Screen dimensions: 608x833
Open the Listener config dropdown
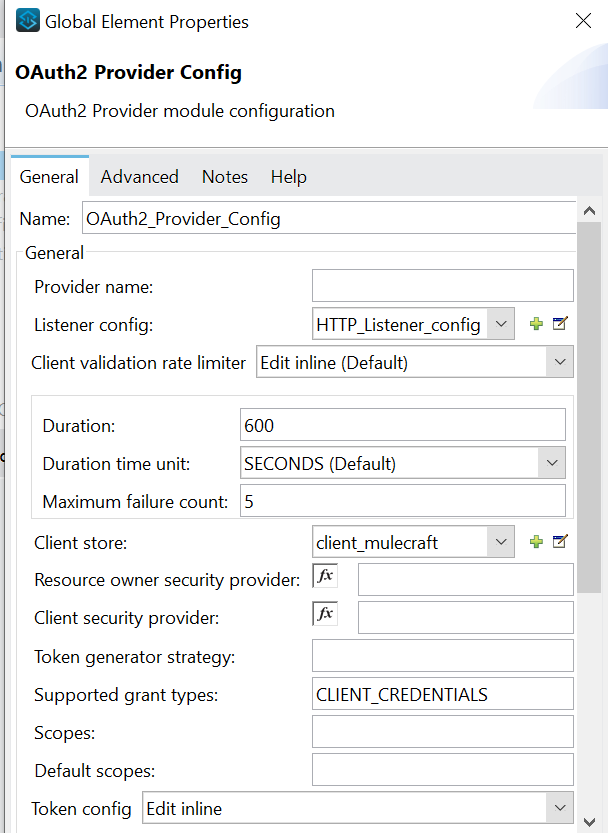(503, 324)
